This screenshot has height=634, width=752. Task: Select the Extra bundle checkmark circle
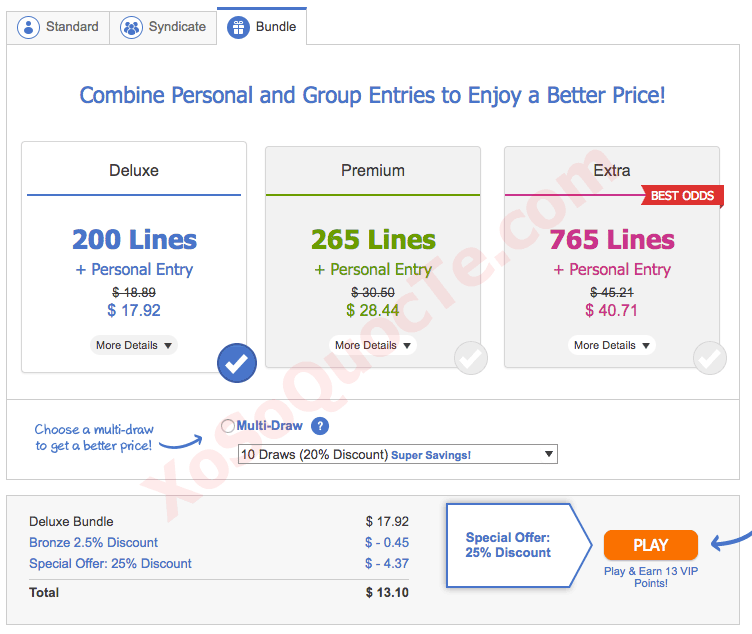pyautogui.click(x=710, y=357)
